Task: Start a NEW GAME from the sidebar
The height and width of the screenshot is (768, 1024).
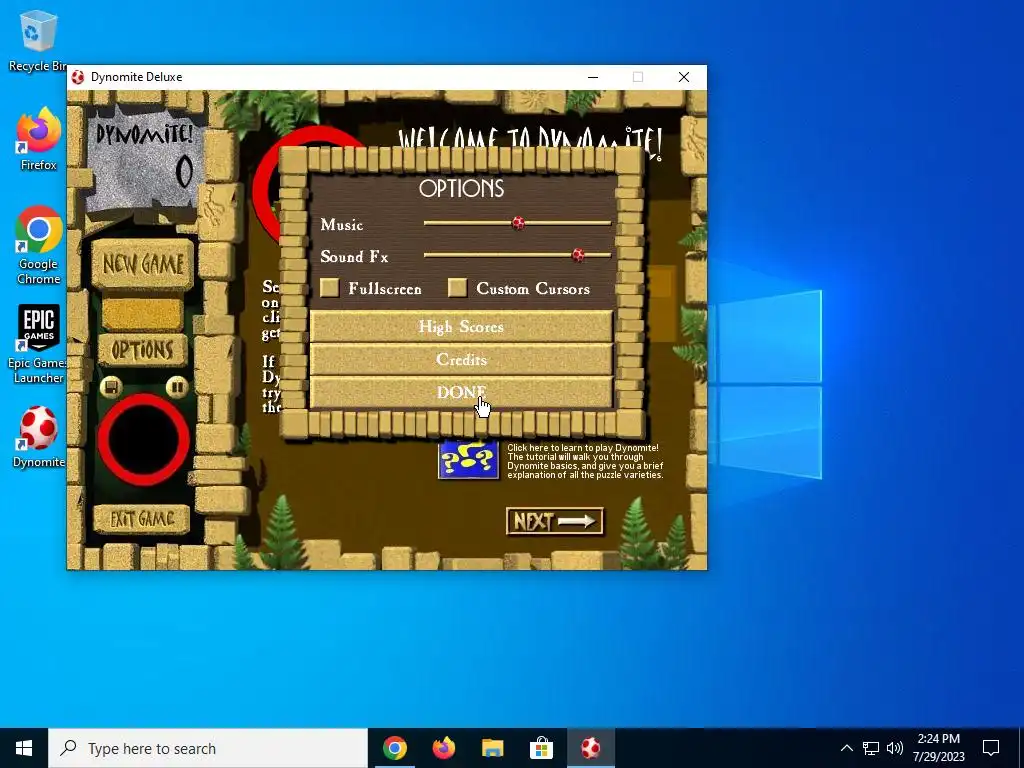Action: tap(143, 264)
